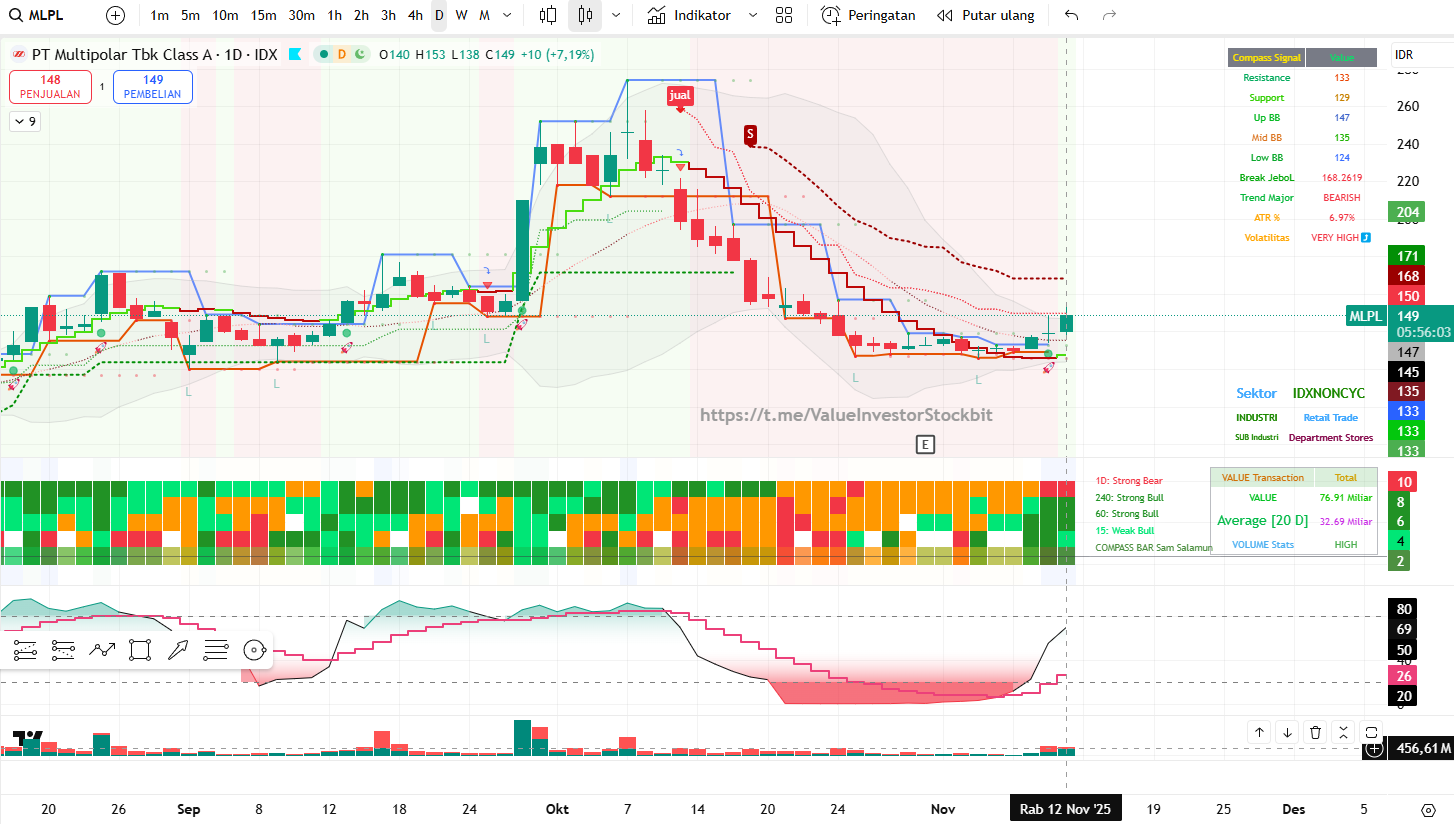Click the plus button on price scale
The image size is (1454, 824).
(x=1374, y=748)
